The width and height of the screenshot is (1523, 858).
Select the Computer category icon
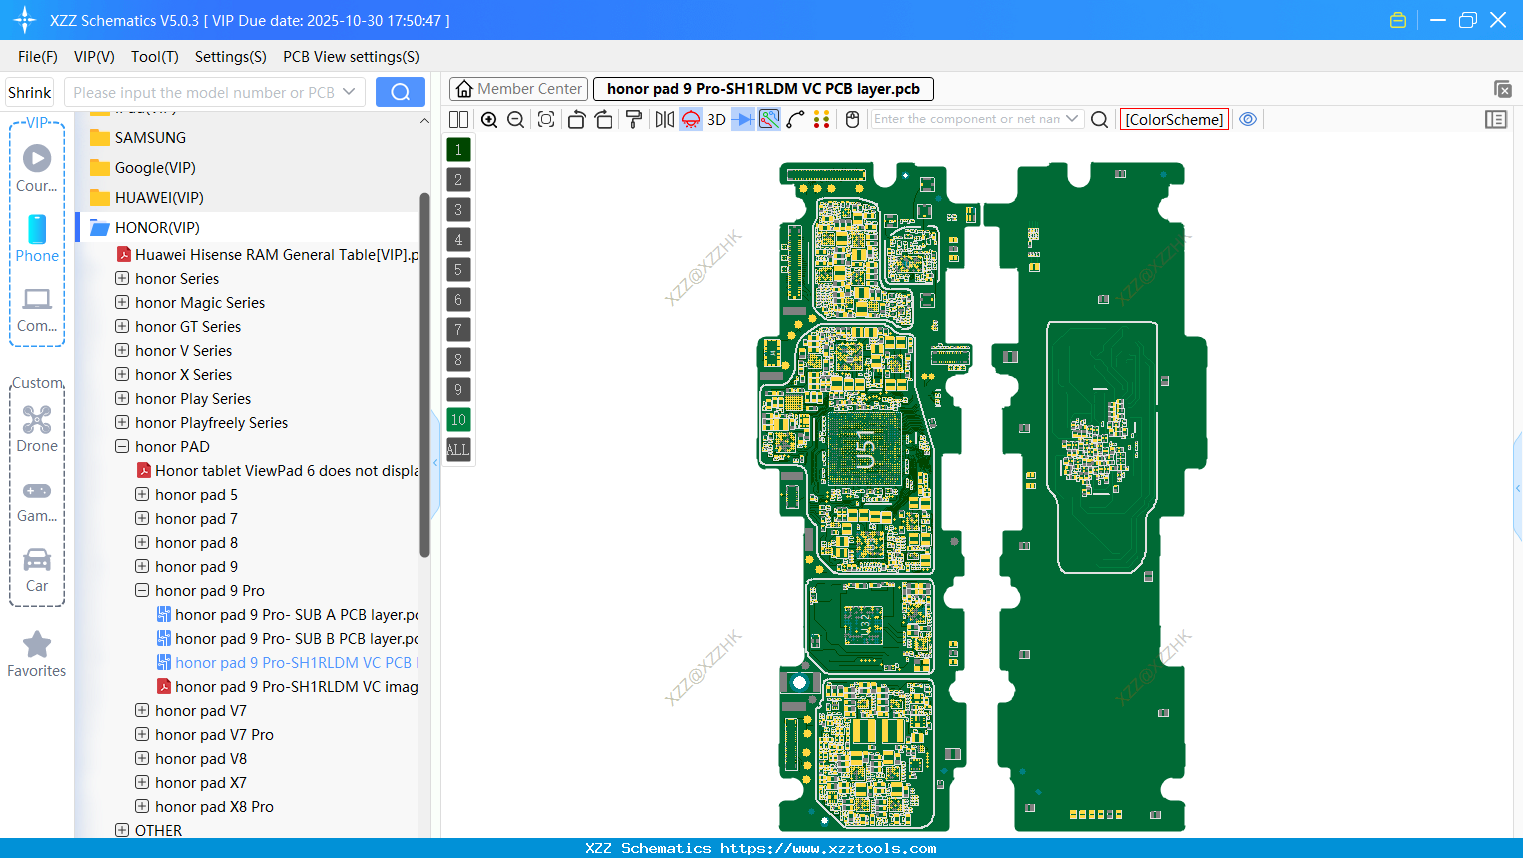[37, 309]
